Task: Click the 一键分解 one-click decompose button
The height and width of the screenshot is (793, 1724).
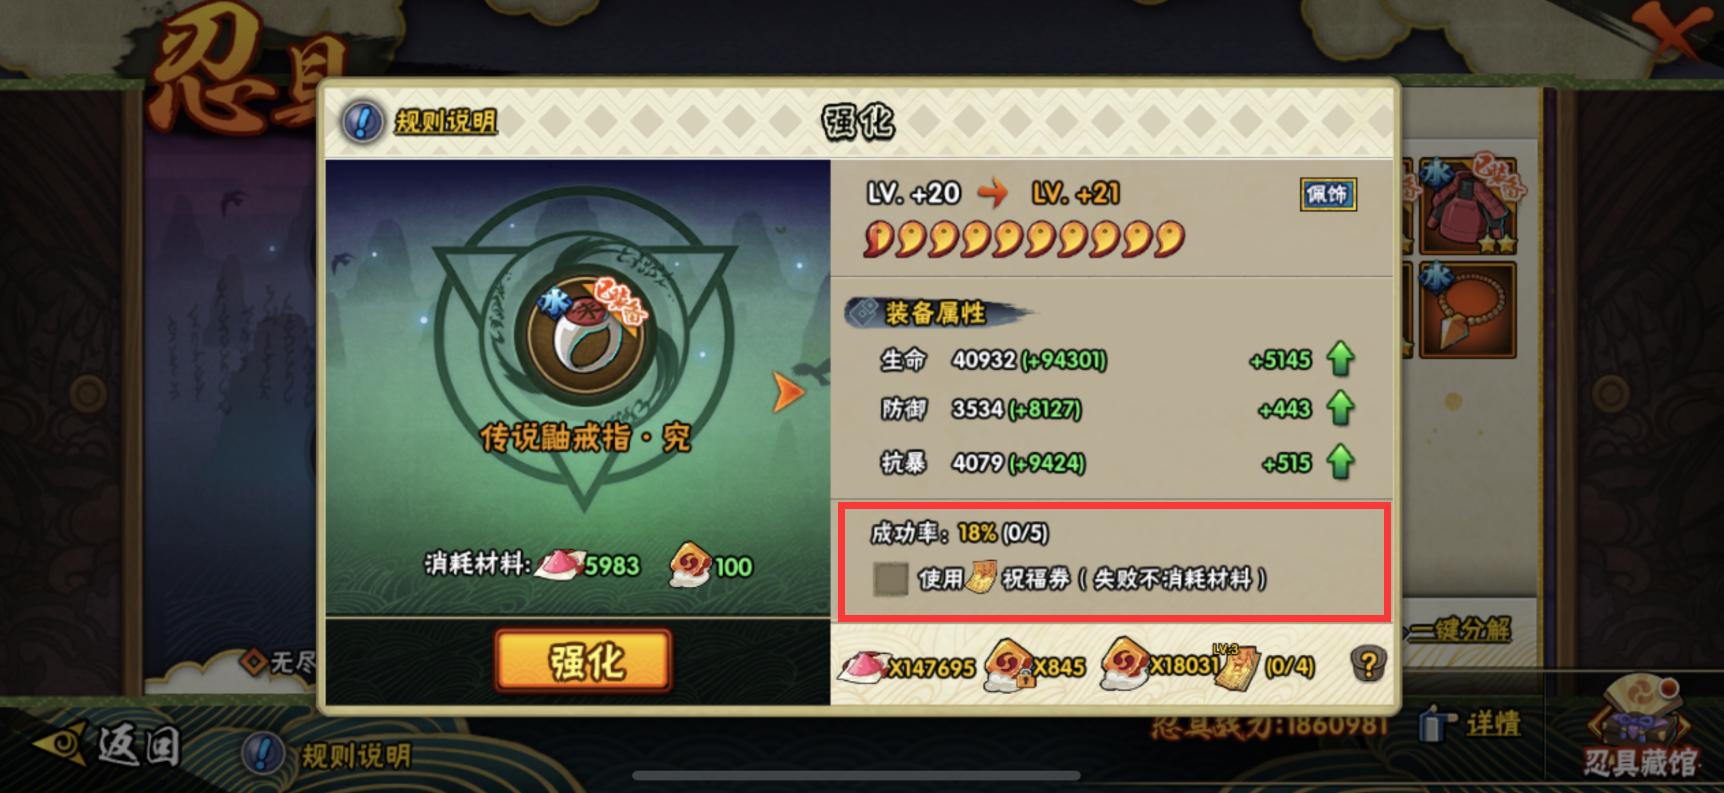Action: pos(1460,630)
